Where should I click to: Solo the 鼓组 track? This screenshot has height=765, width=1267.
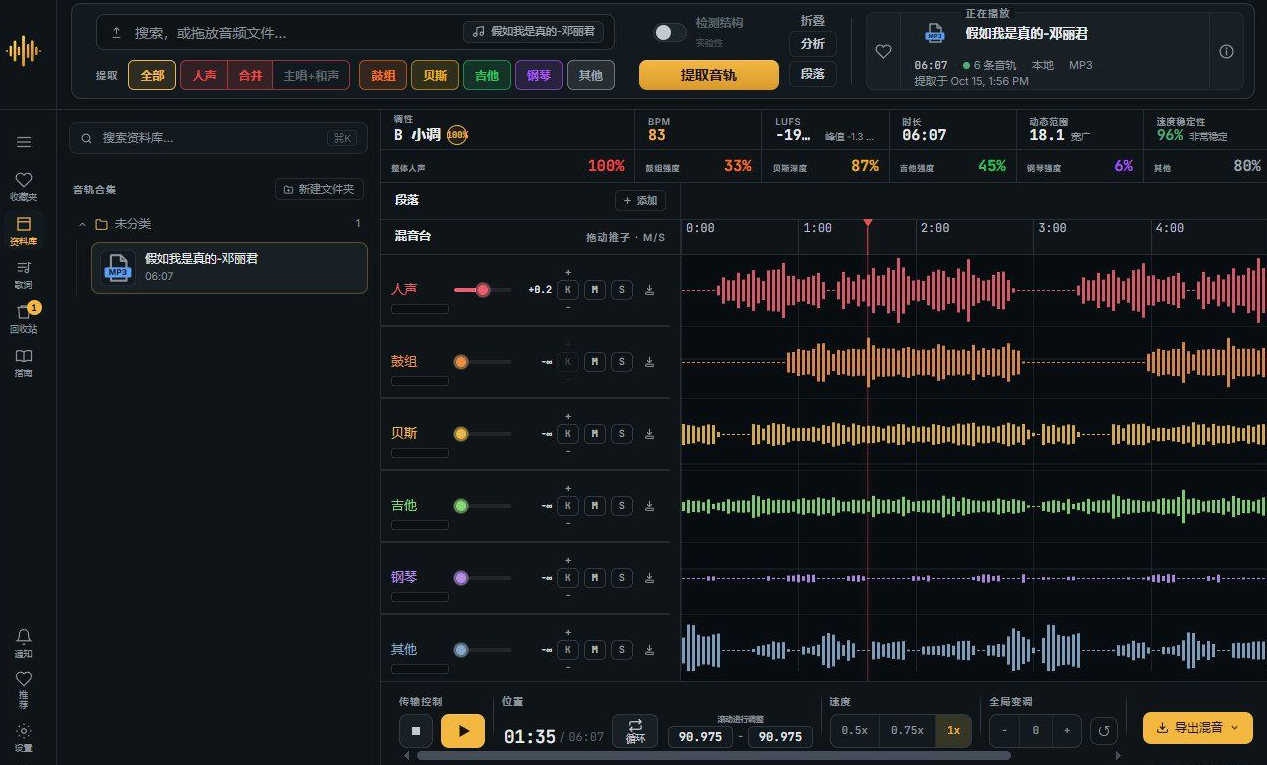(622, 362)
